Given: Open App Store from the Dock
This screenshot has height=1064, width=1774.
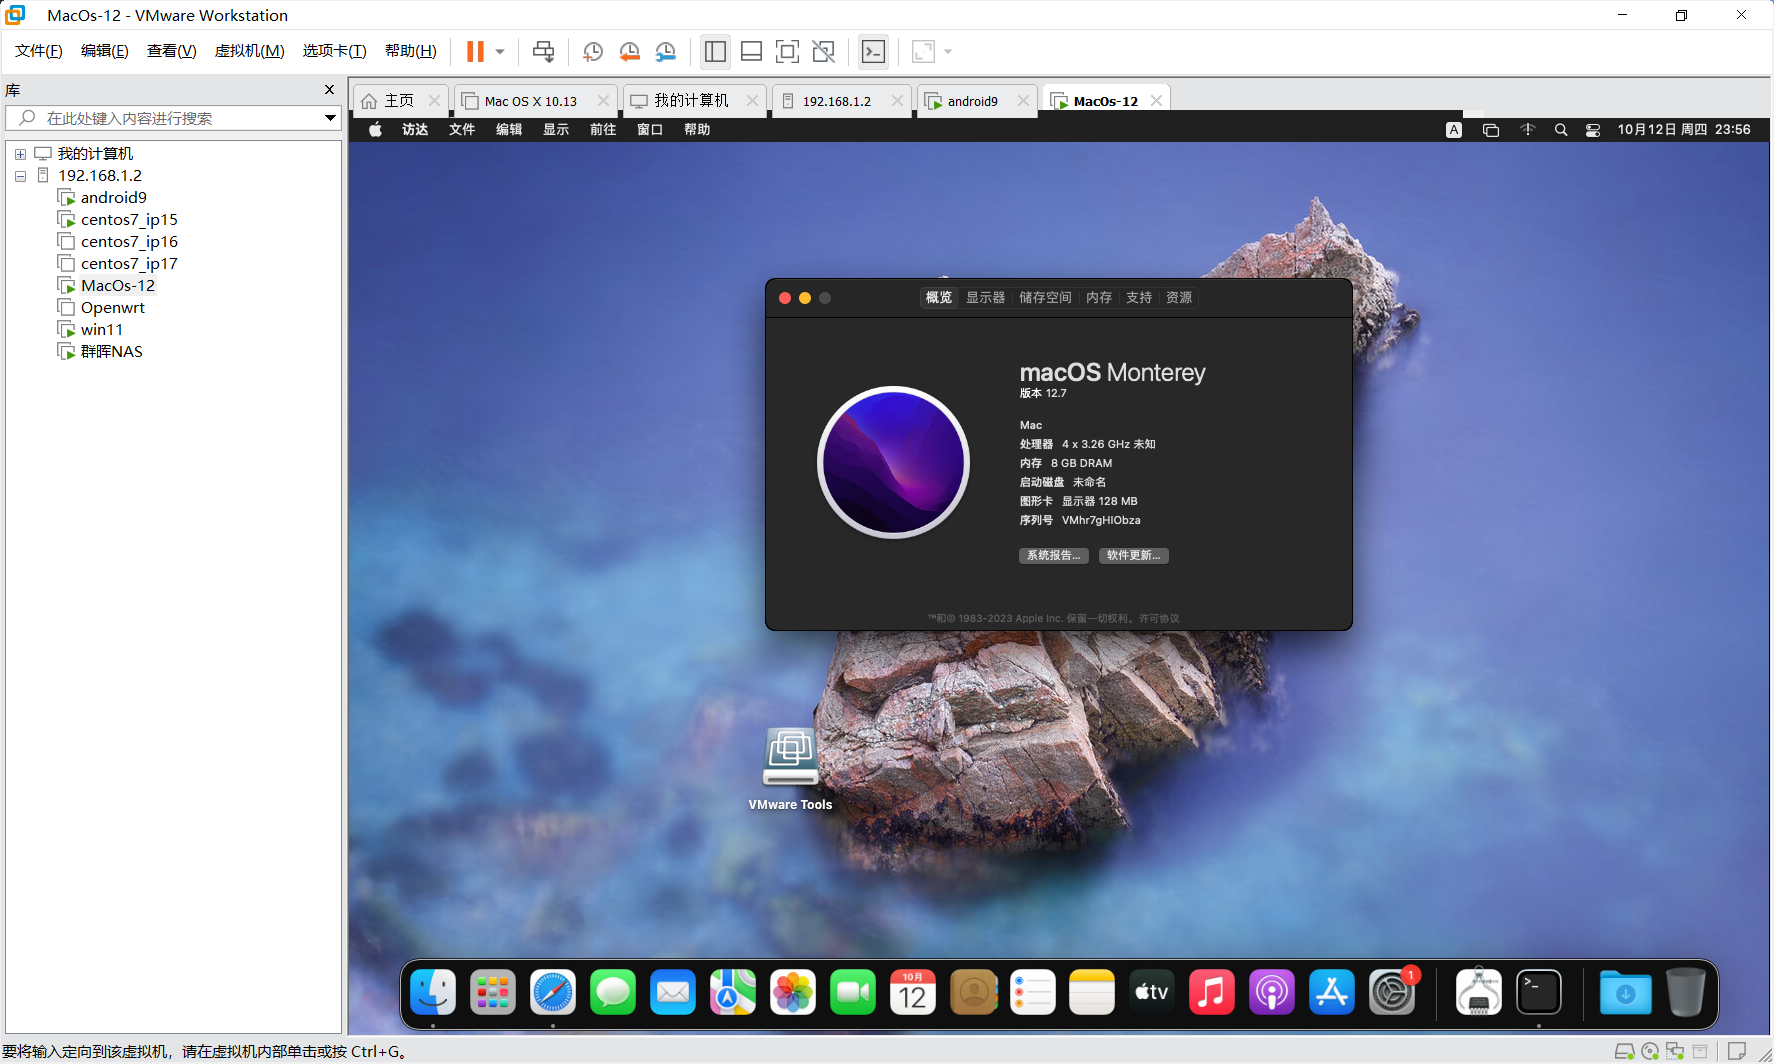Looking at the screenshot, I should click(x=1332, y=993).
